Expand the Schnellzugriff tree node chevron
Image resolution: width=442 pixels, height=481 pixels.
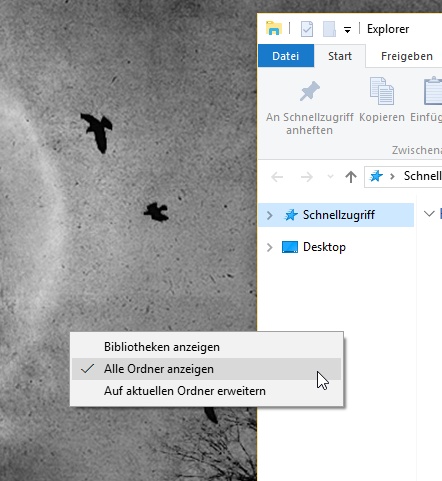(269, 215)
